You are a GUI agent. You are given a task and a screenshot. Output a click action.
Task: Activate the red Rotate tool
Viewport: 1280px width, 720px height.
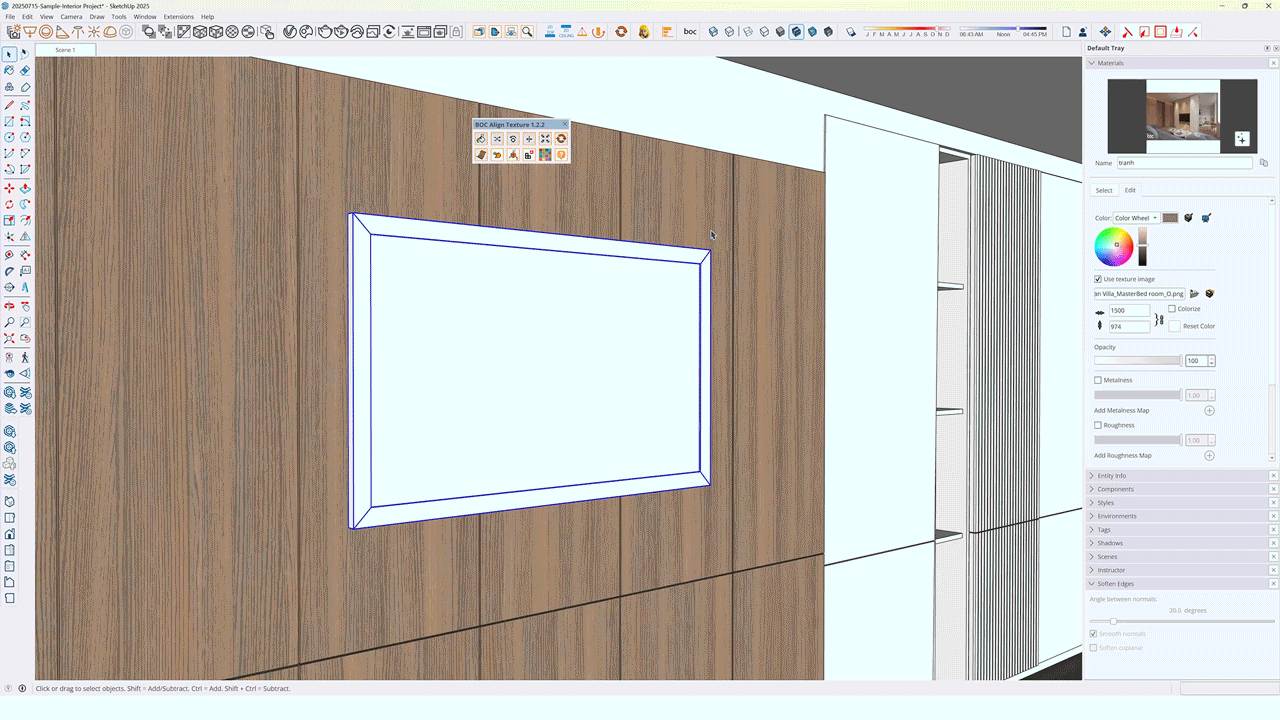10,204
